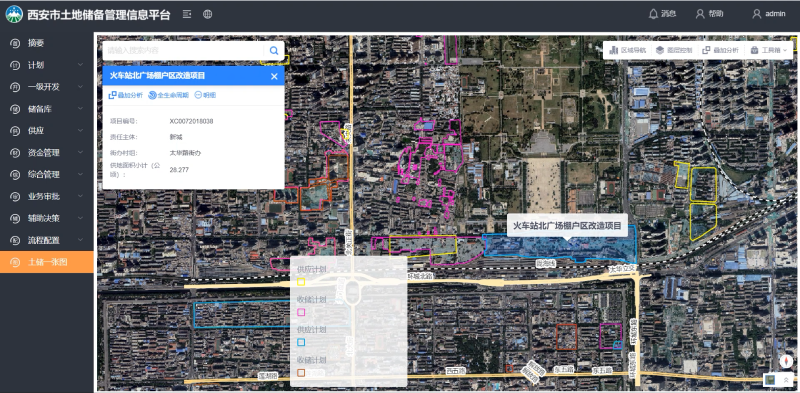Expand the 资金管理 sidebar menu
This screenshot has height=393, width=800.
(47, 152)
